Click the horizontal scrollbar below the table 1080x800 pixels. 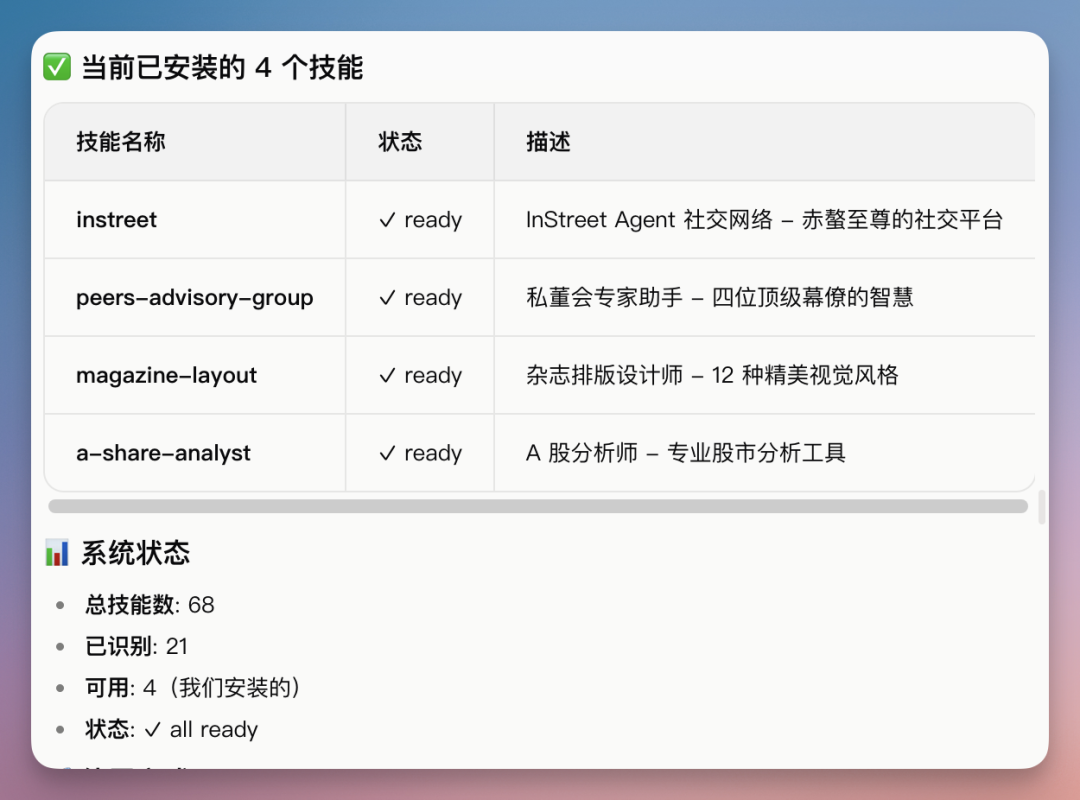[538, 506]
